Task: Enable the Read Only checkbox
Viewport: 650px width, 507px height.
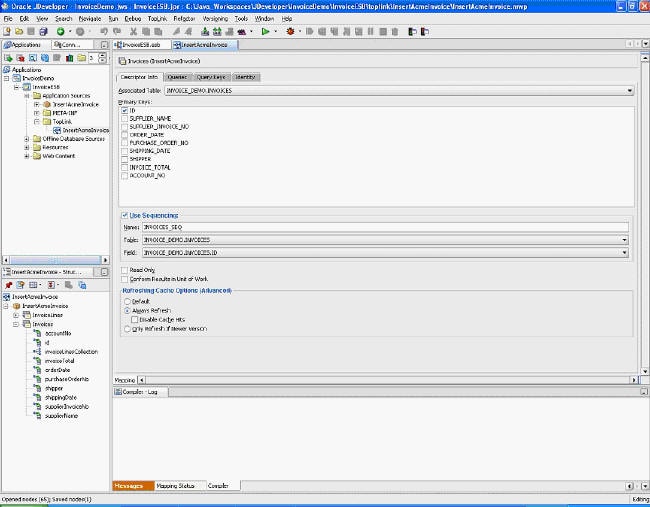Action: (125, 270)
